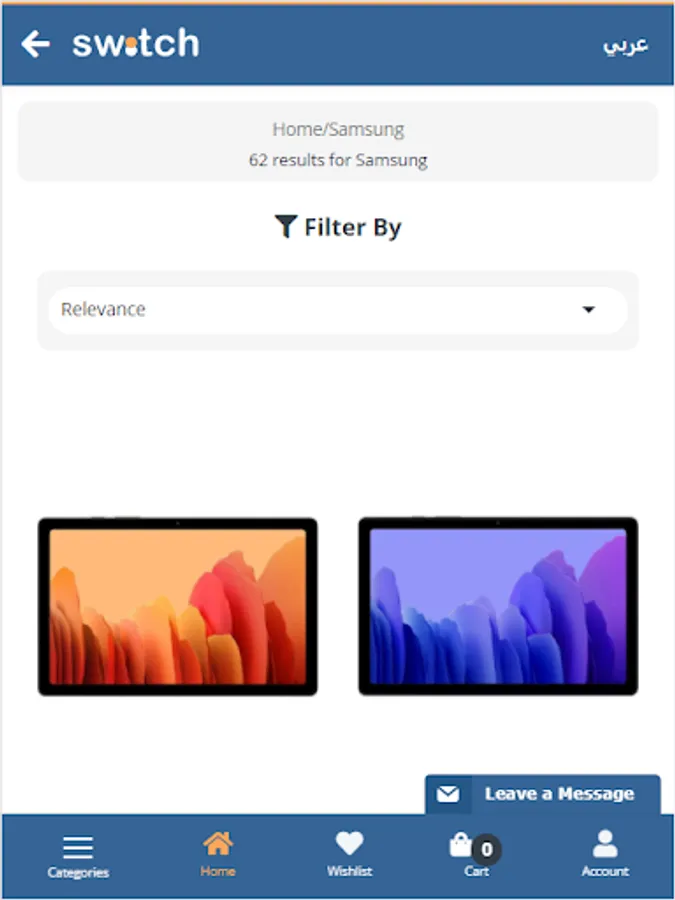Image resolution: width=675 pixels, height=900 pixels.
Task: Open Account person icon
Action: coord(605,843)
